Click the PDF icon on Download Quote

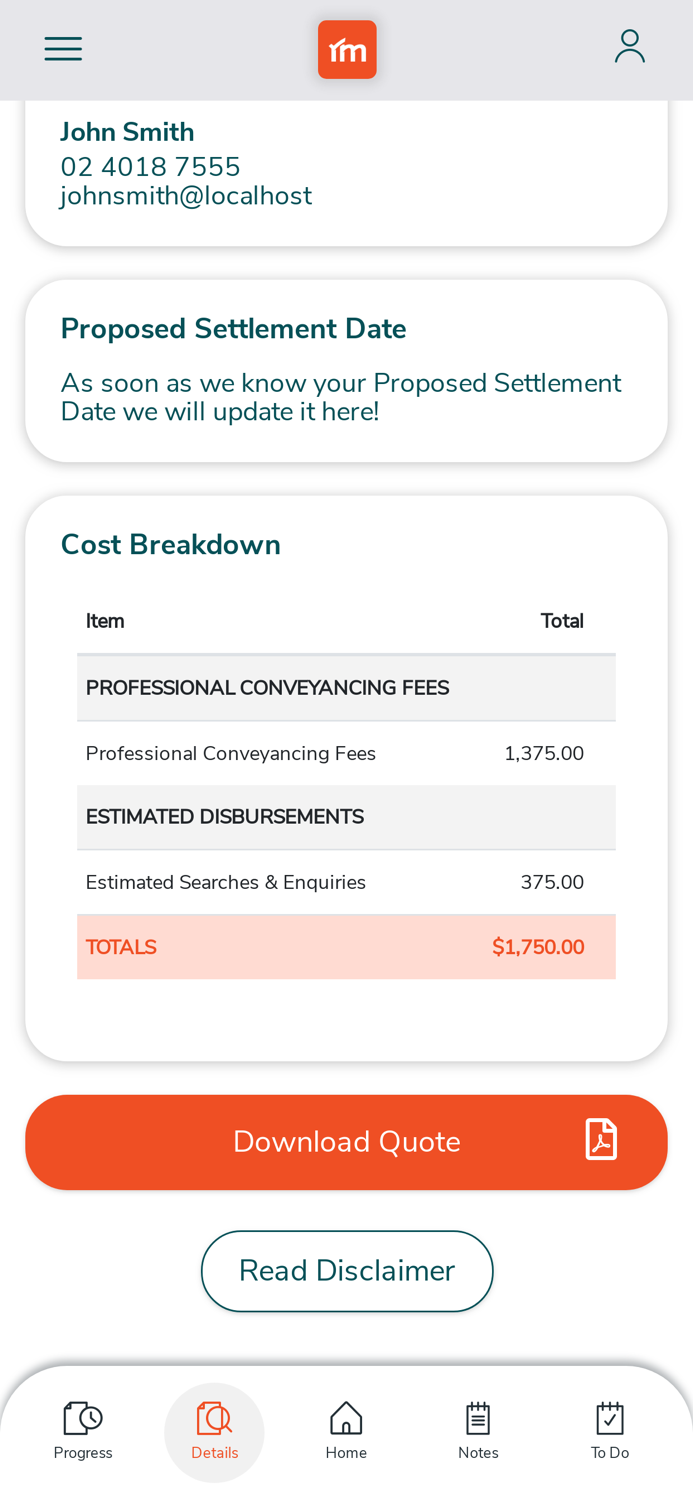pyautogui.click(x=601, y=1138)
